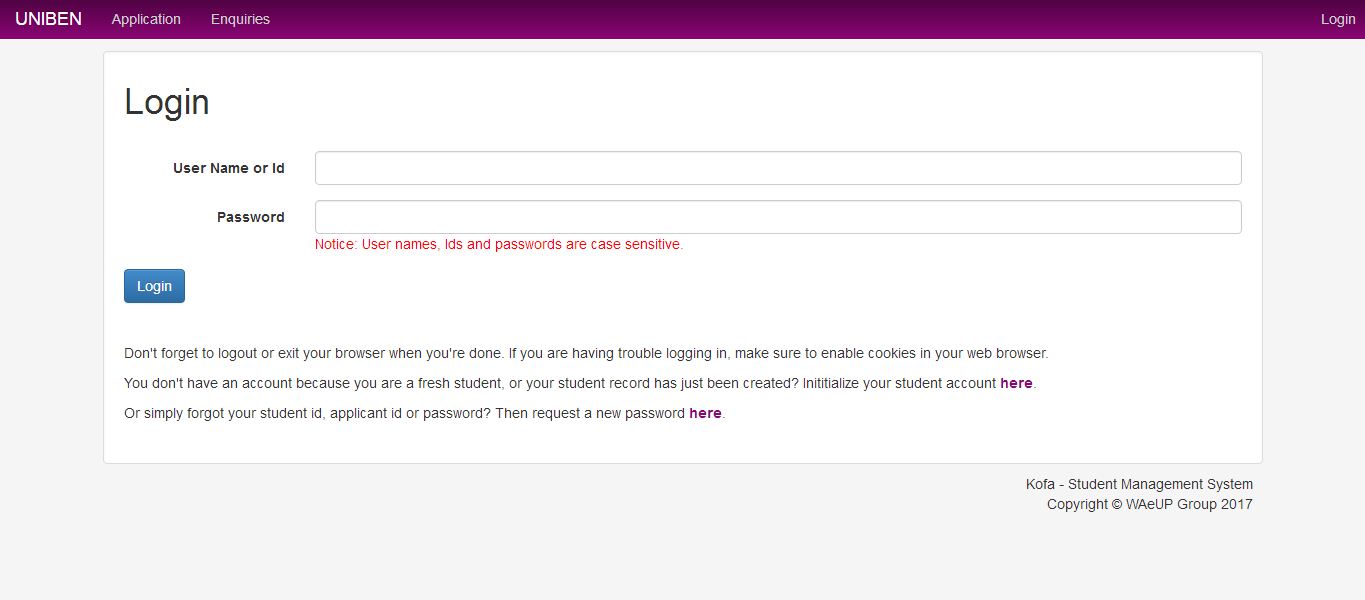Screen dimensions: 1365x600
Task: Focus the User Name or Id field
Action: pos(777,168)
